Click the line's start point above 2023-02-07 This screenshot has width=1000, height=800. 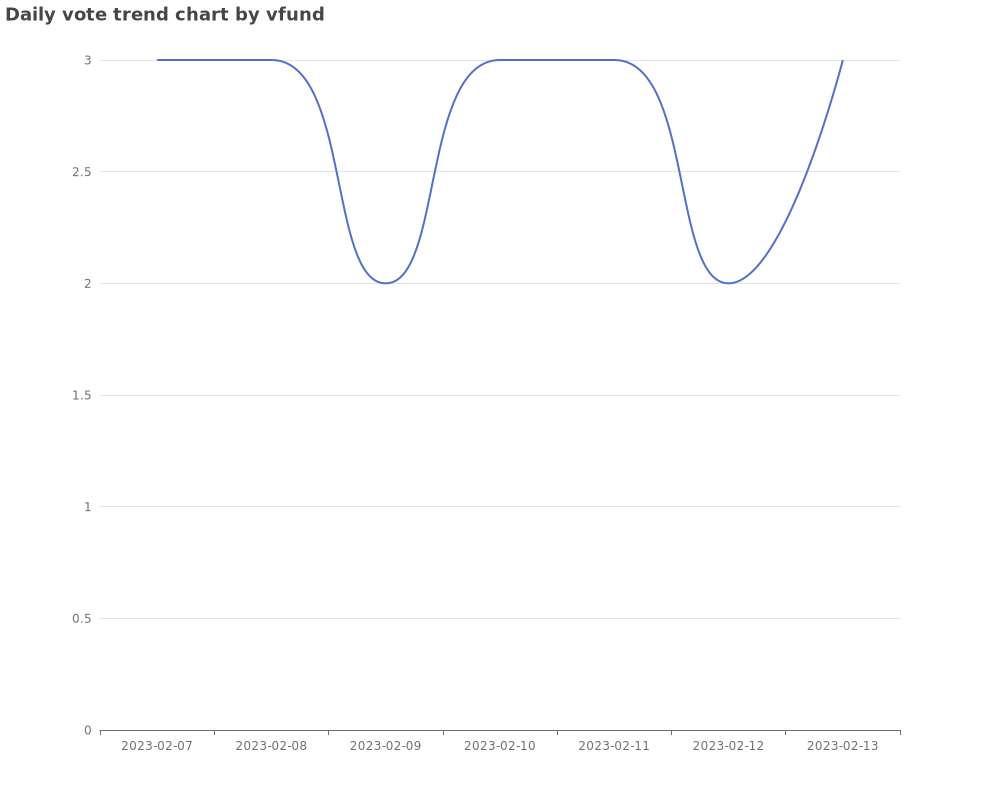click(x=157, y=60)
